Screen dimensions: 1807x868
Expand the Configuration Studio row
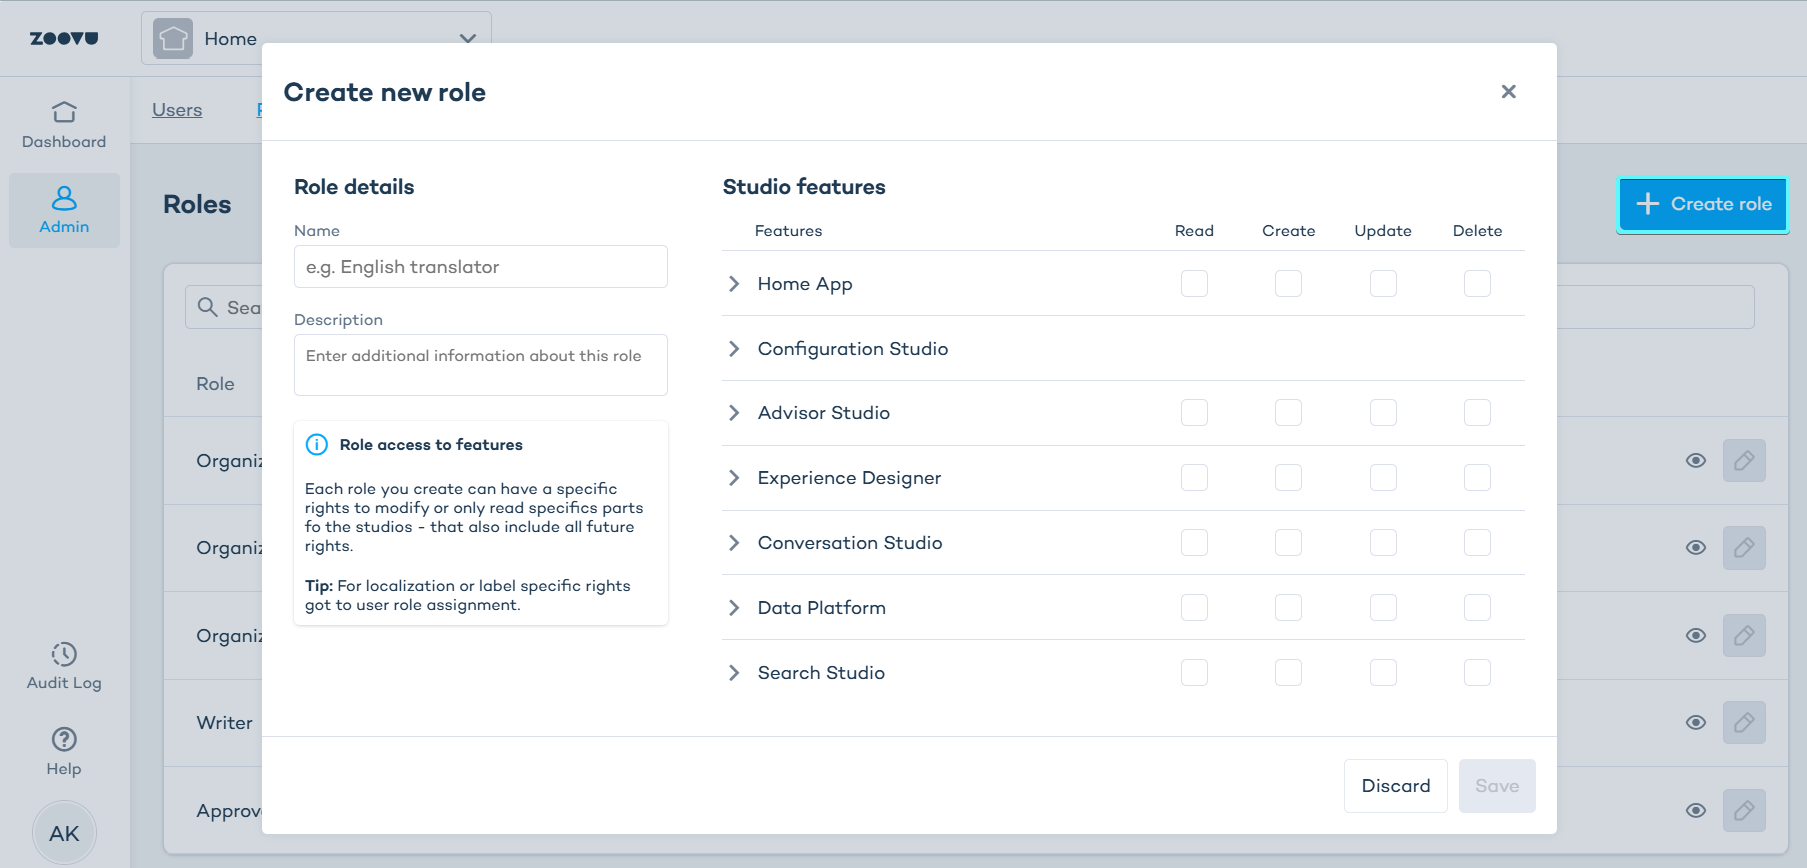[x=734, y=349]
